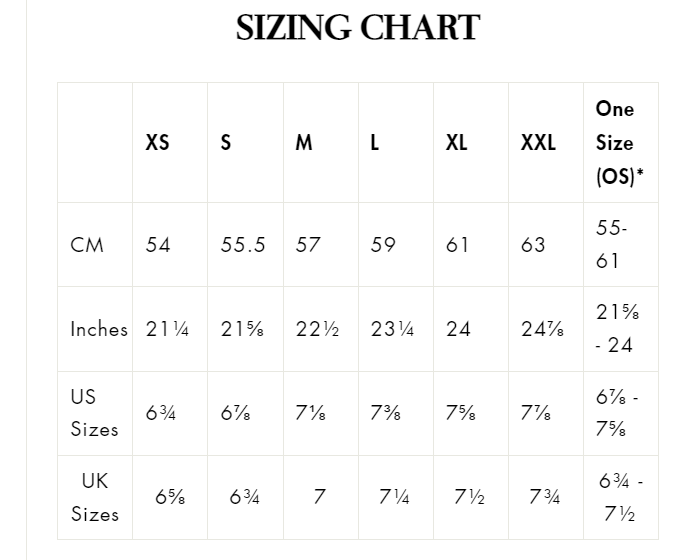Click the S size column header
Image resolution: width=673 pixels, height=560 pixels.
click(x=226, y=142)
